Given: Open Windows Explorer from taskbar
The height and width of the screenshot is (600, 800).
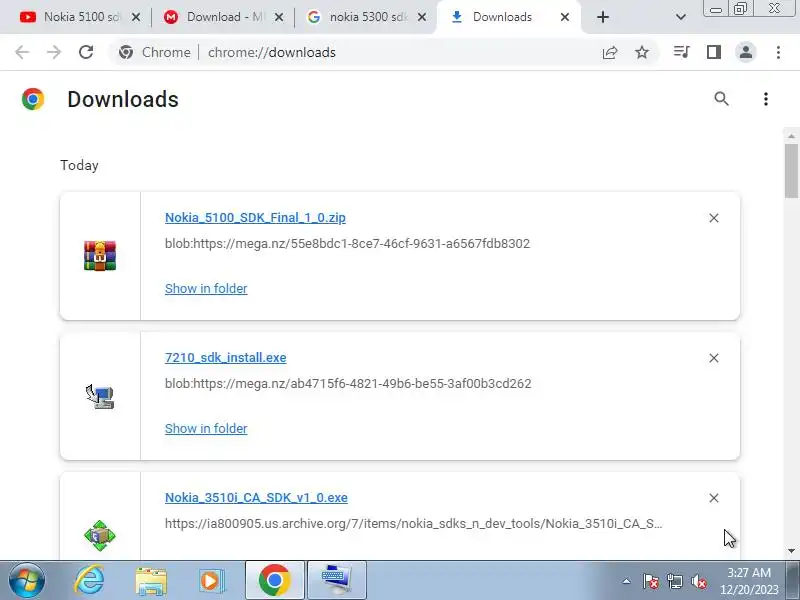Looking at the screenshot, I should point(151,582).
